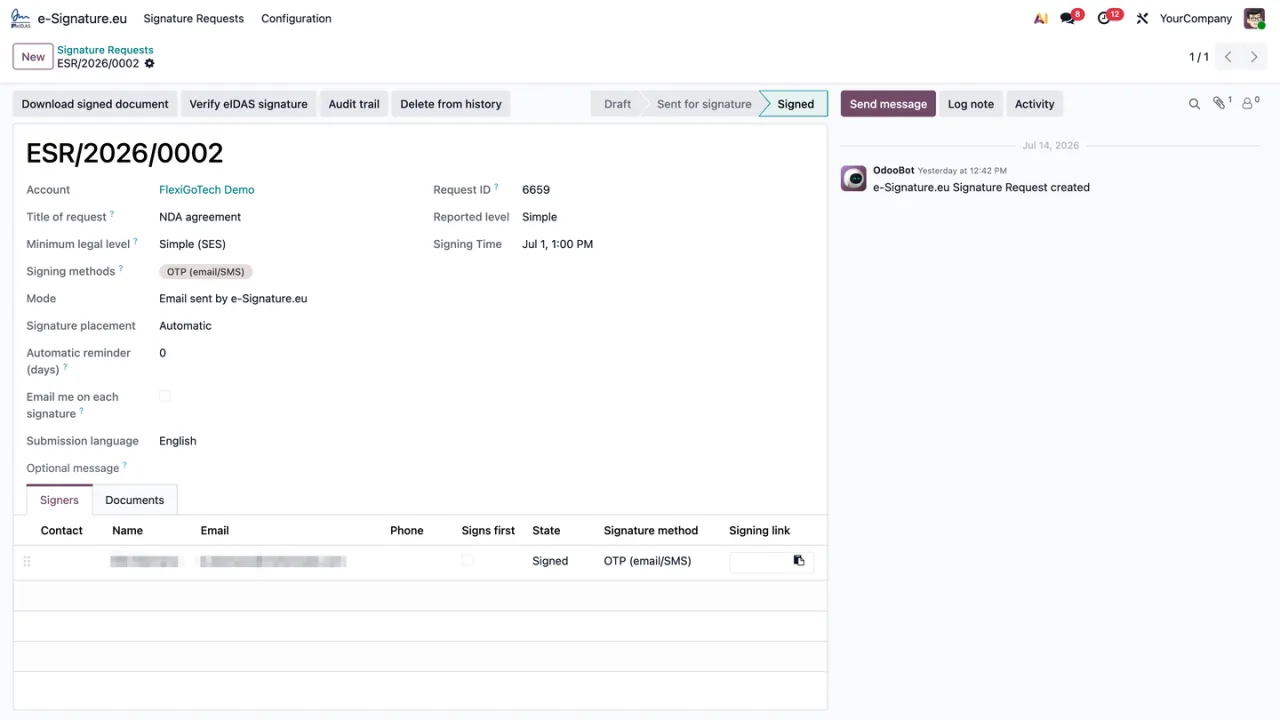Open the AI assistant icon in top bar
1280x720 pixels.
tap(1041, 18)
